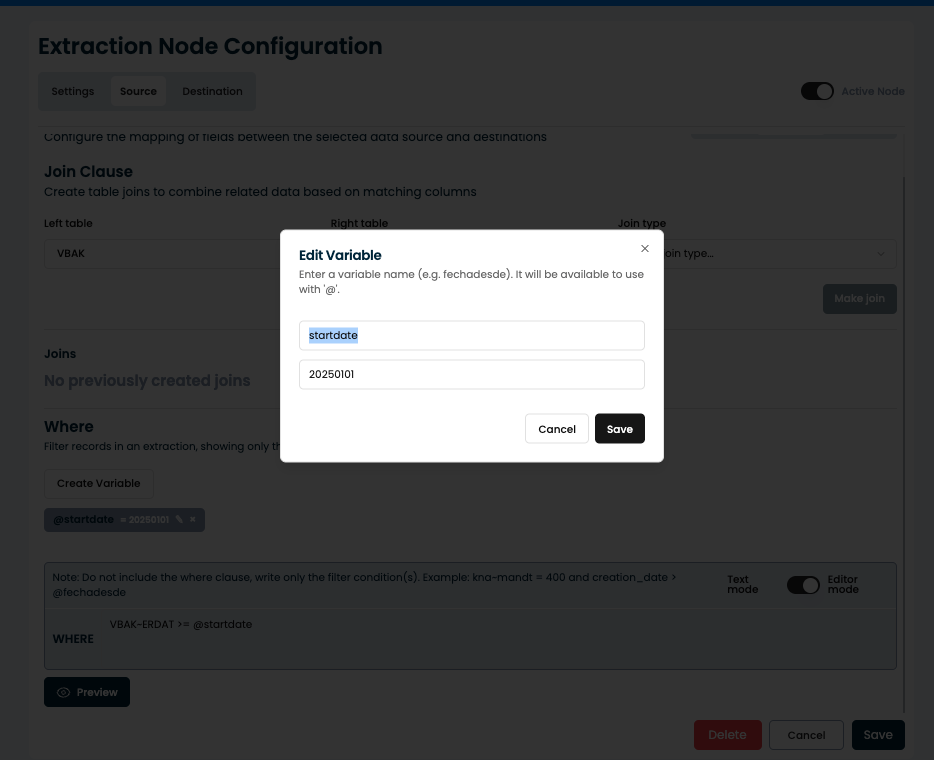Viewport: 934px width, 760px height.
Task: Click the Make join button
Action: point(859,298)
